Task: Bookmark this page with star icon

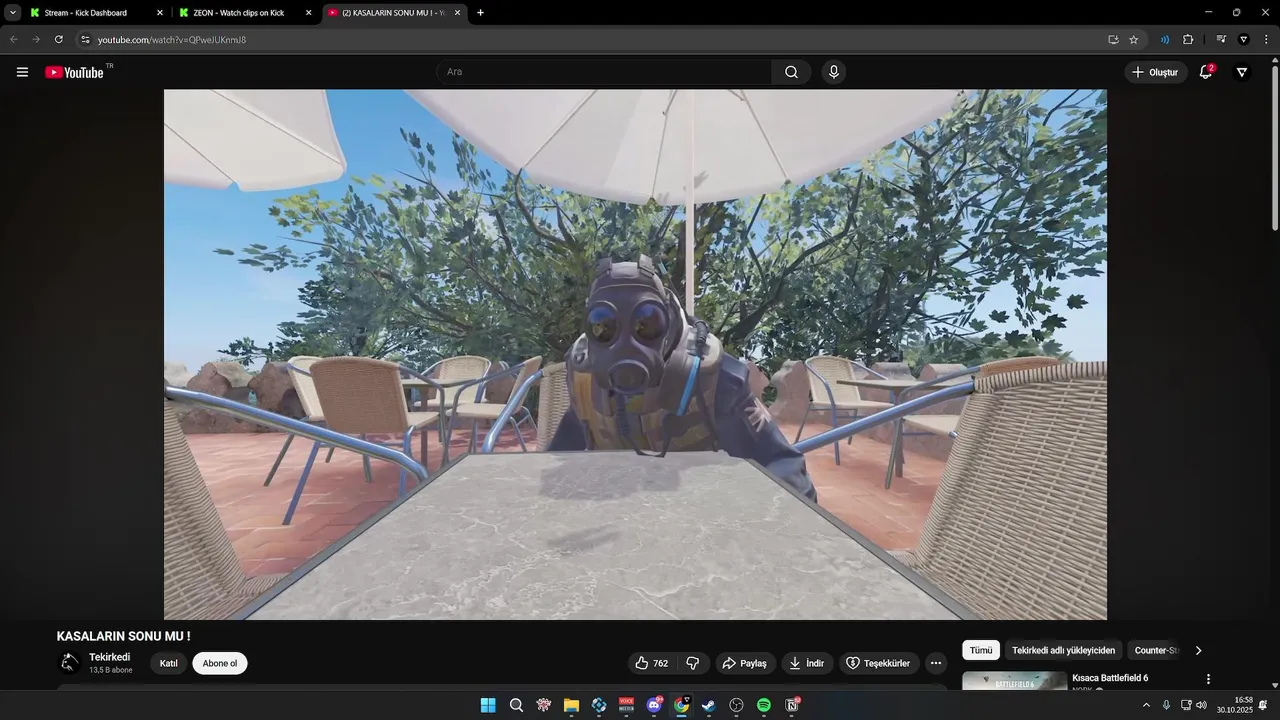Action: [x=1133, y=40]
